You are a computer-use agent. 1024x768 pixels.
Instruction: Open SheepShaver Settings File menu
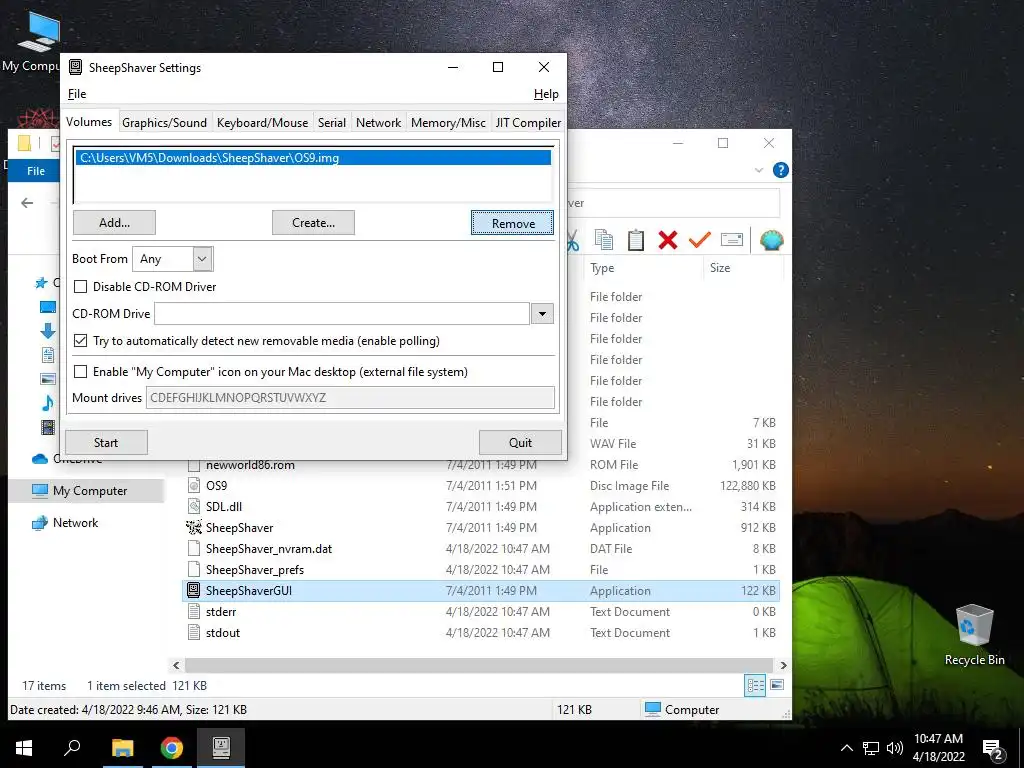[77, 94]
